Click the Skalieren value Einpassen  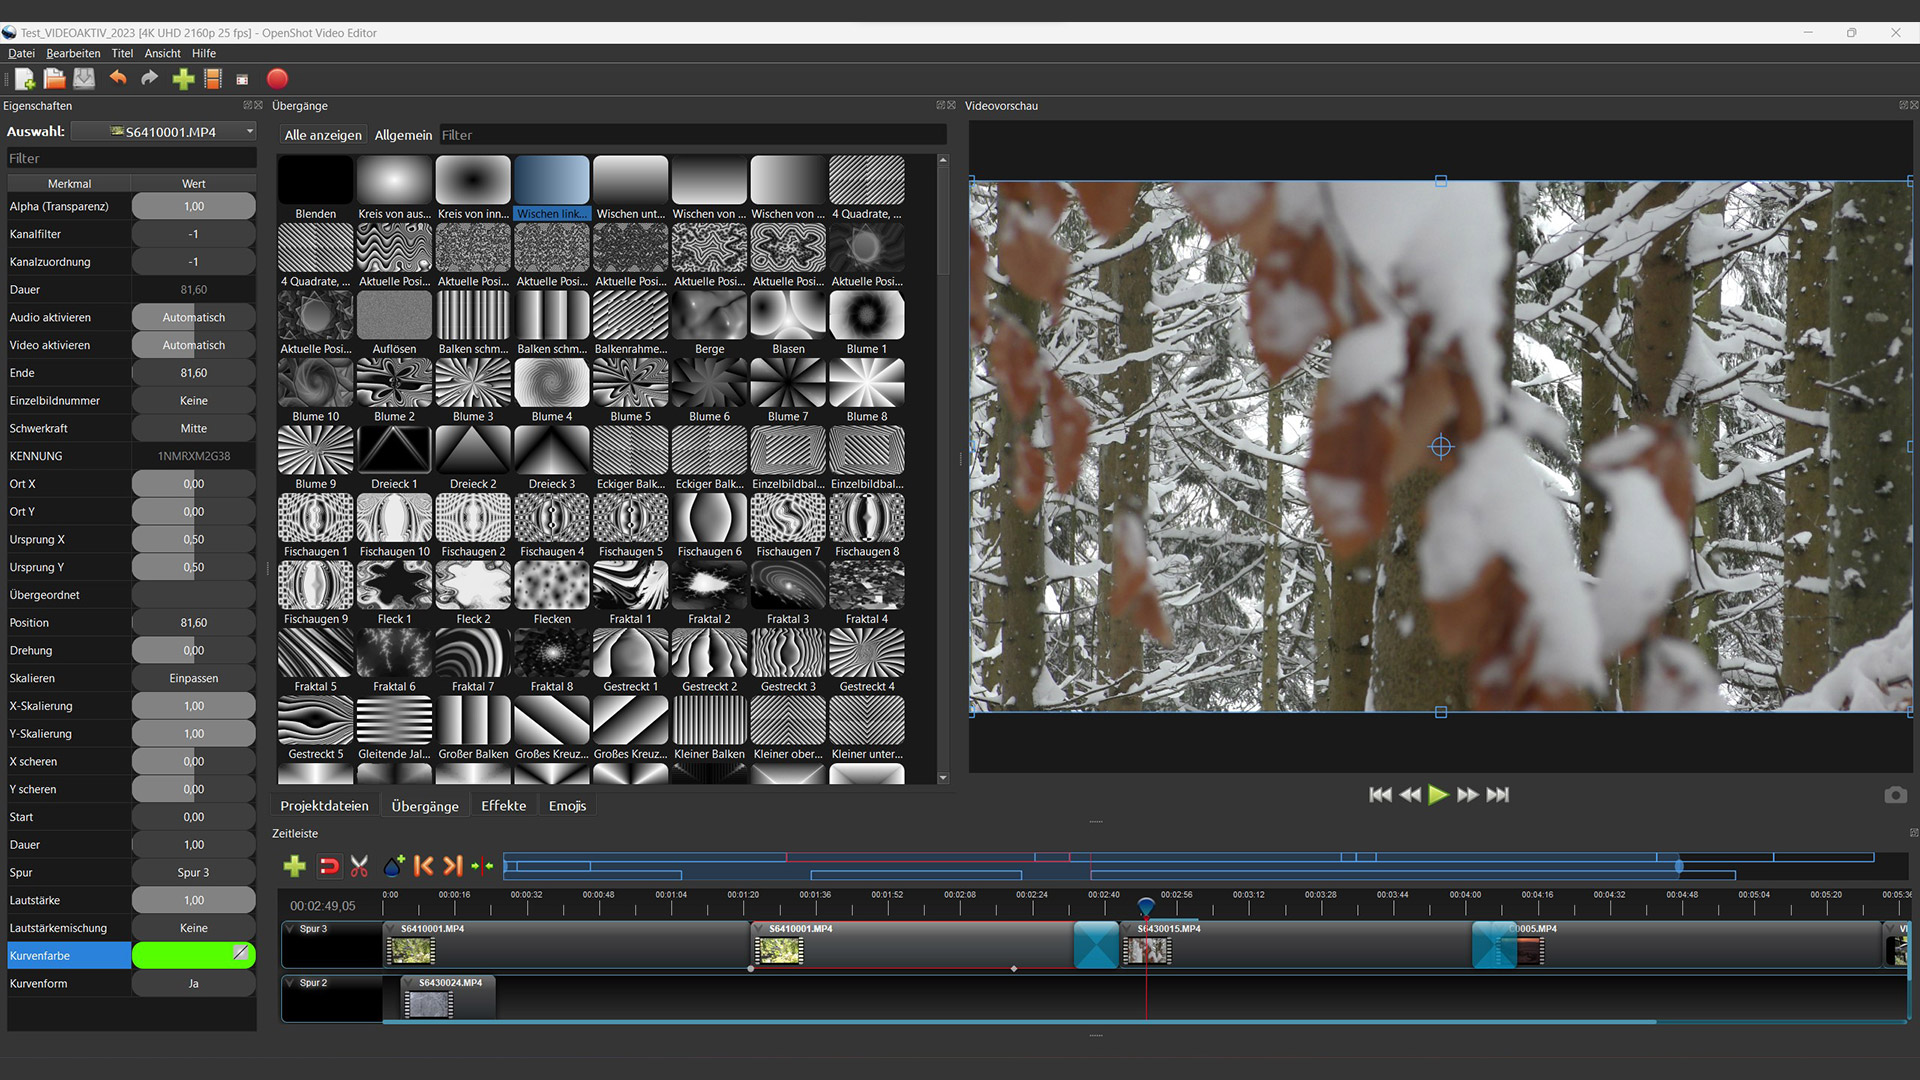pyautogui.click(x=193, y=678)
